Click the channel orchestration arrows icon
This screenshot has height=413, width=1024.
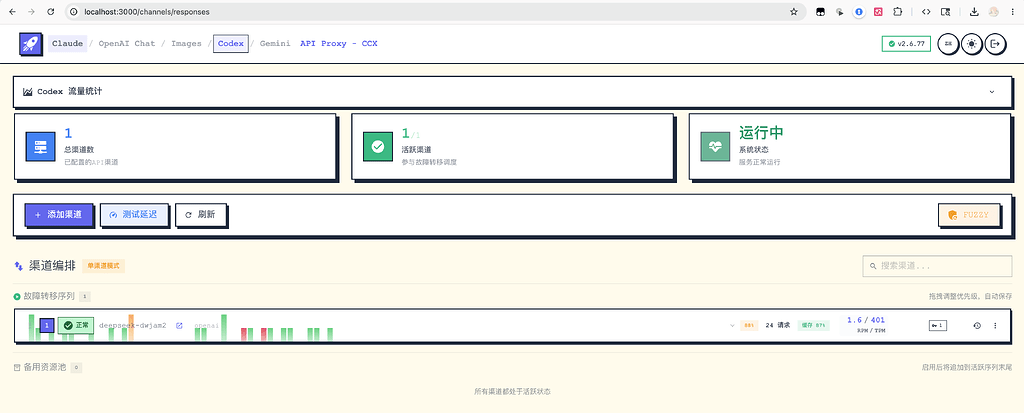[19, 266]
